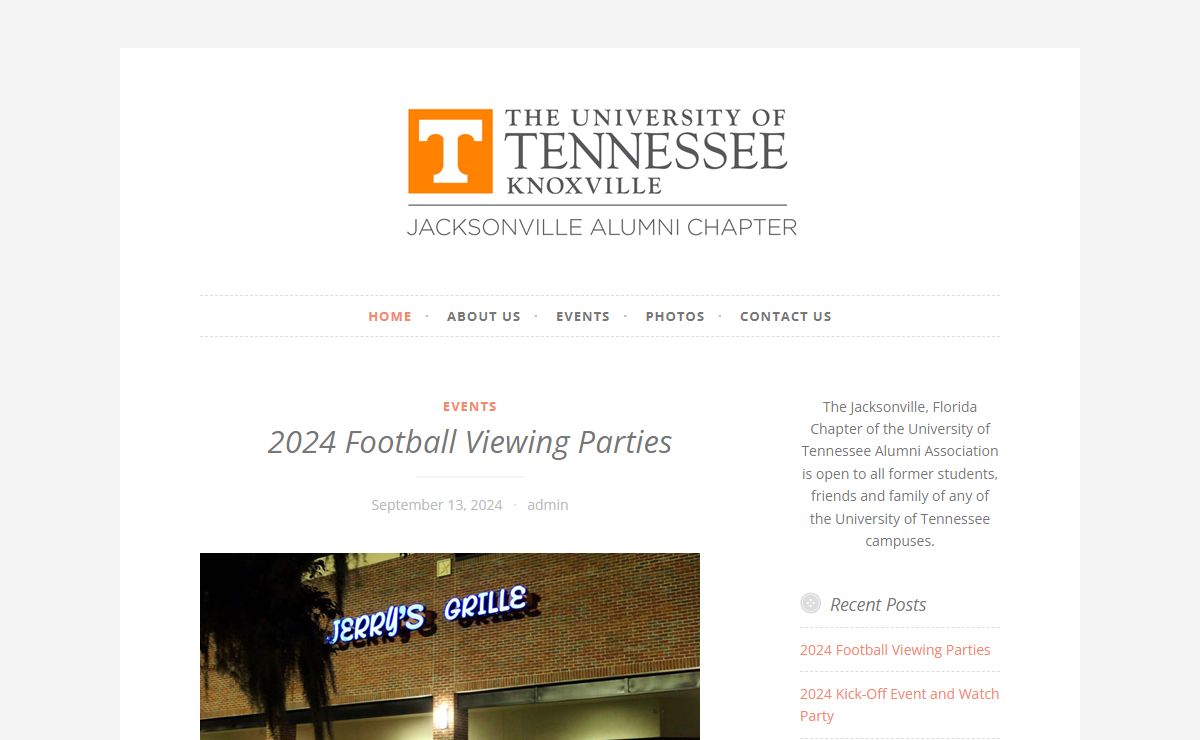Go to the Home menu item
Screen dimensions: 1200x740
390,316
